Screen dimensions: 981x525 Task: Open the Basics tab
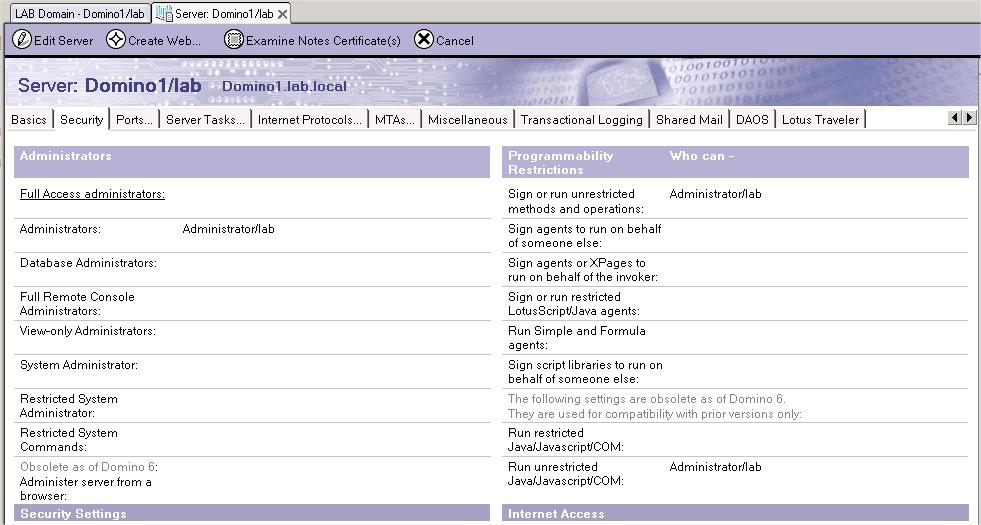tap(29, 119)
